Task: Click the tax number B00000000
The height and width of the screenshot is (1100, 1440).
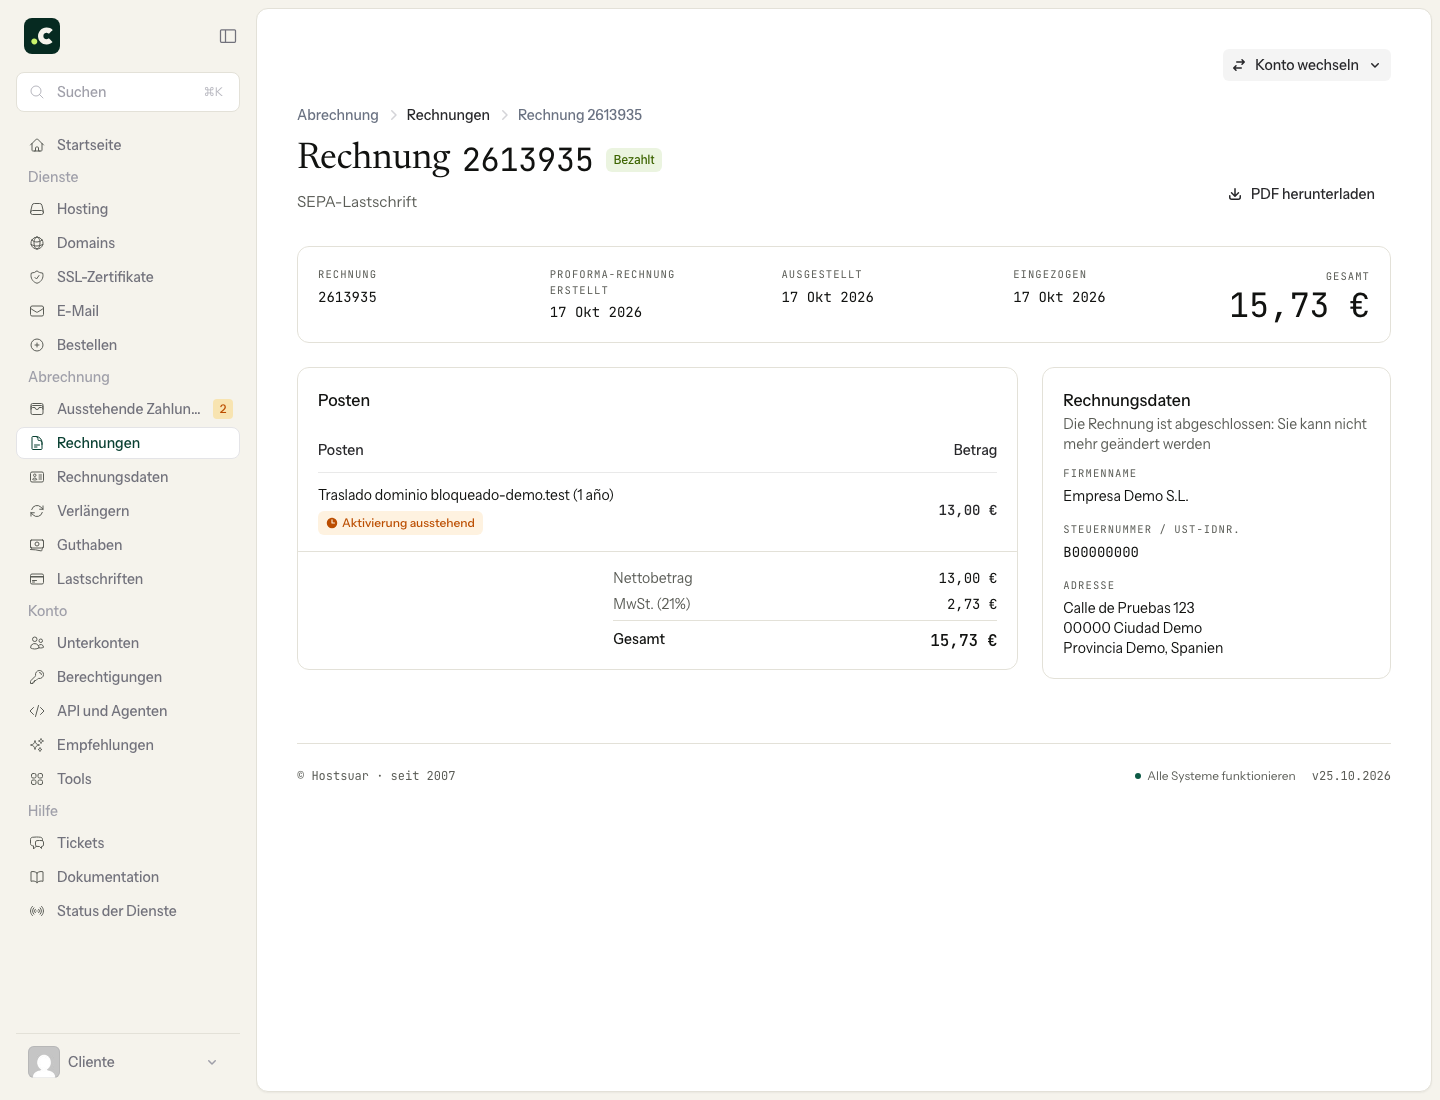Action: (1101, 552)
